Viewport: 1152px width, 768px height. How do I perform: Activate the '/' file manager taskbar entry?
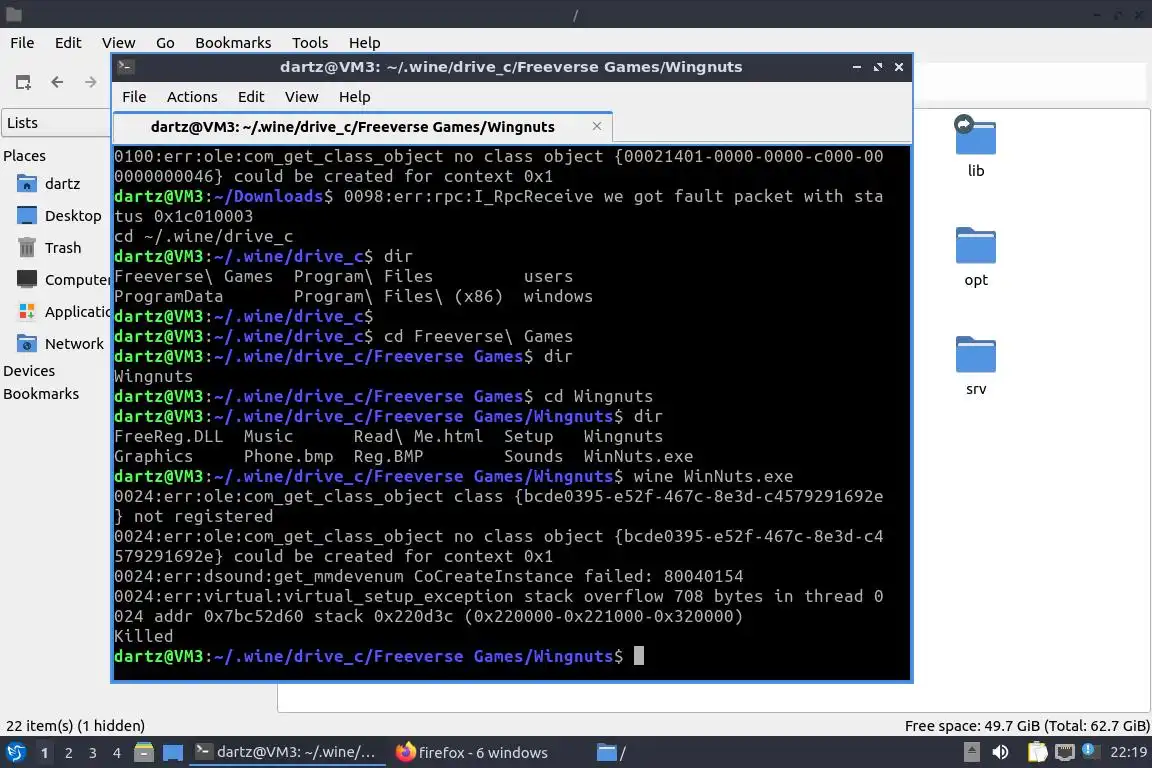[611, 752]
